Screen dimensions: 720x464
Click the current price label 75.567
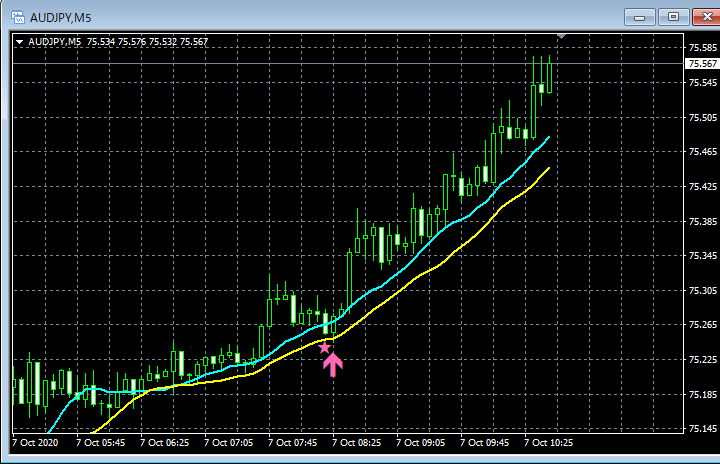pos(702,63)
